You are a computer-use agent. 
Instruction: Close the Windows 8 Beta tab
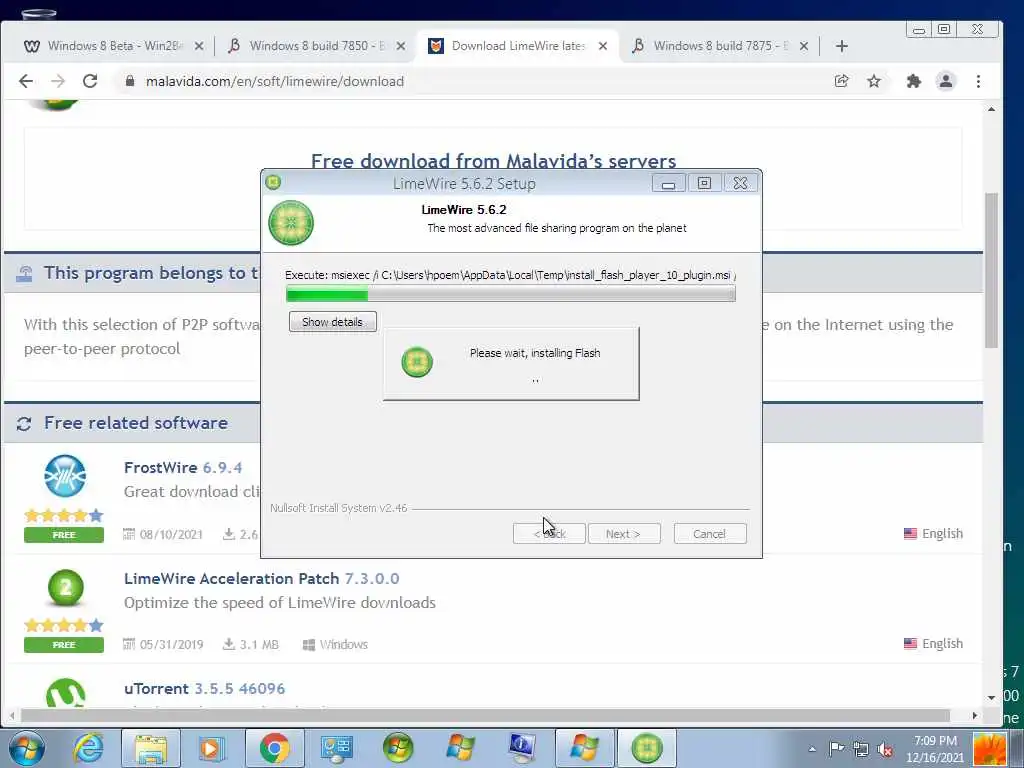click(199, 46)
